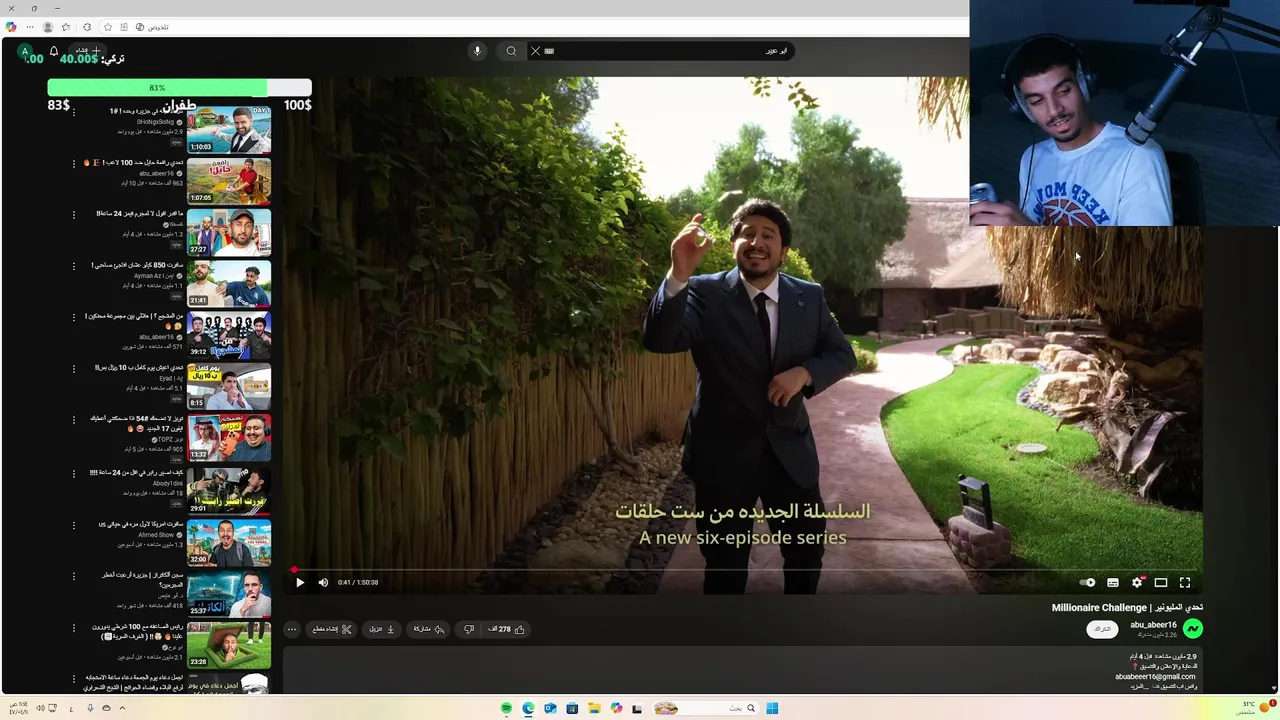
Task: Open the 29:01 Abody1dini video thumbnail
Action: point(228,489)
